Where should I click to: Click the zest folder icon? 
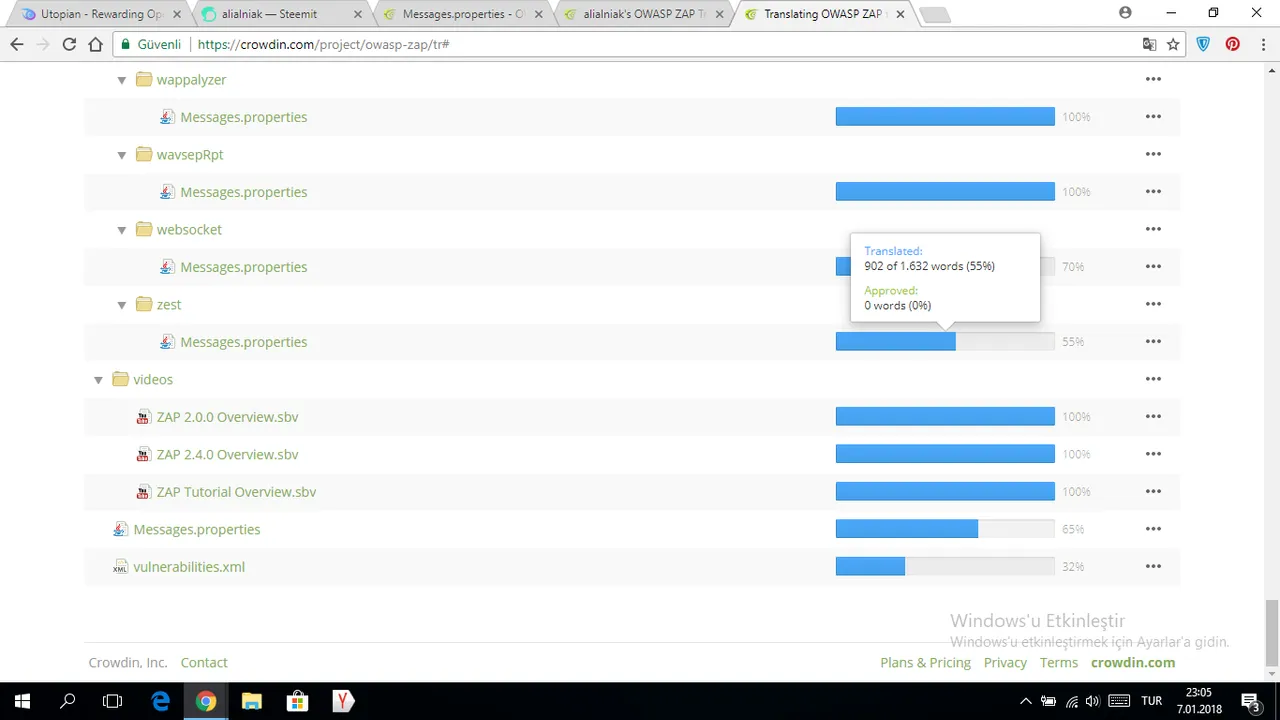[144, 304]
